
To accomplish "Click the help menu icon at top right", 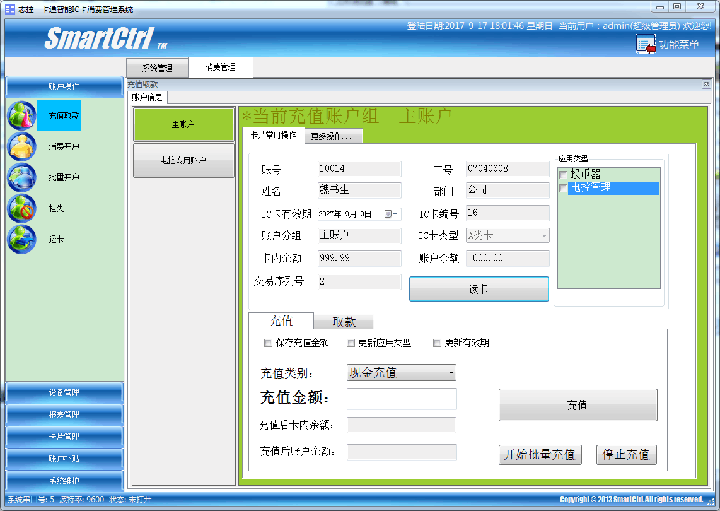I will point(645,43).
